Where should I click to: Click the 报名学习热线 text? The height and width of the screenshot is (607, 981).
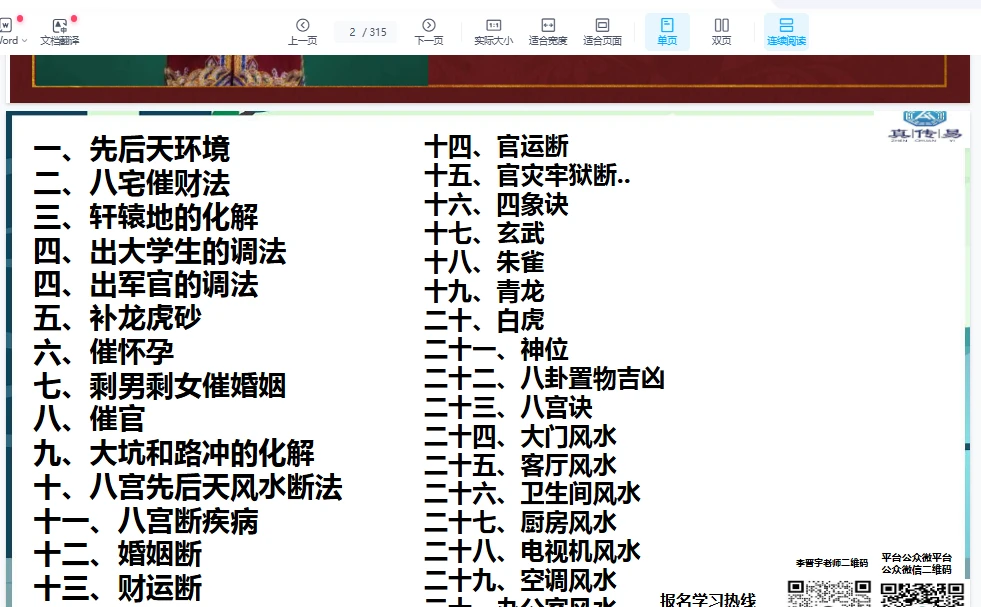708,599
